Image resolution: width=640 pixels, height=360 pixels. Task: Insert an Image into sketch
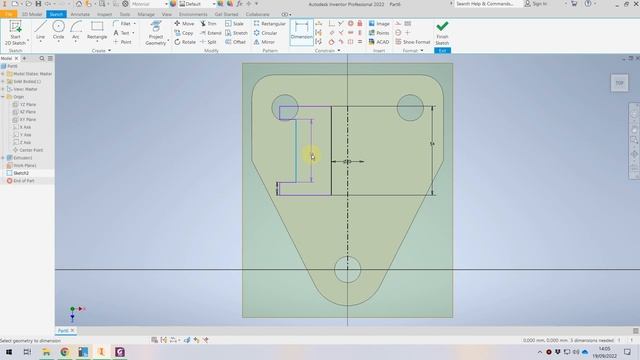point(379,24)
